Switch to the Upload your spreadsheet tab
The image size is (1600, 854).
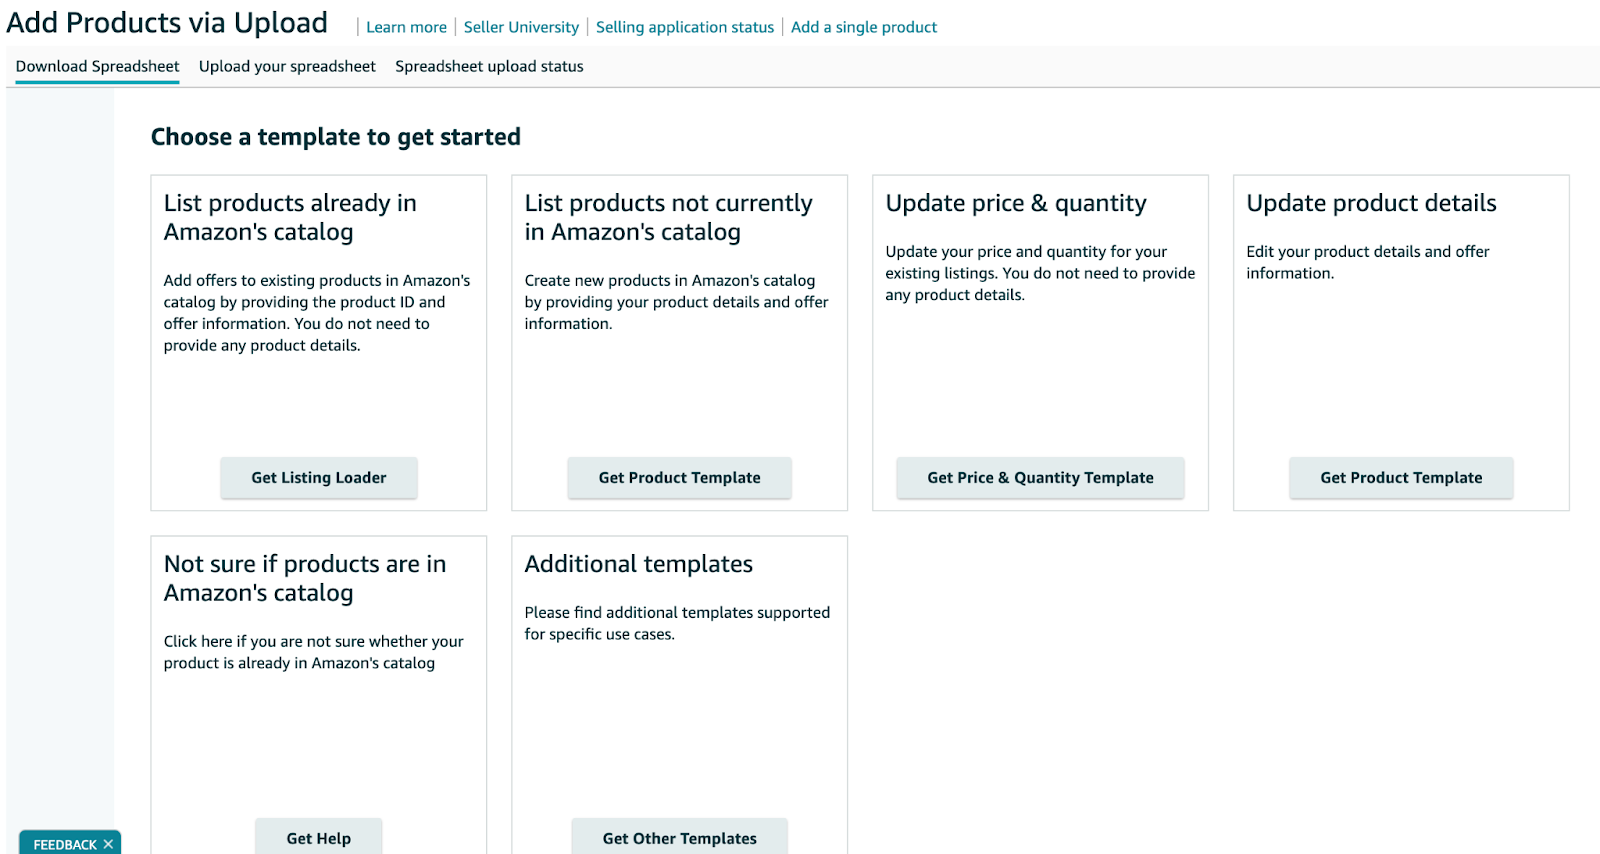tap(286, 66)
